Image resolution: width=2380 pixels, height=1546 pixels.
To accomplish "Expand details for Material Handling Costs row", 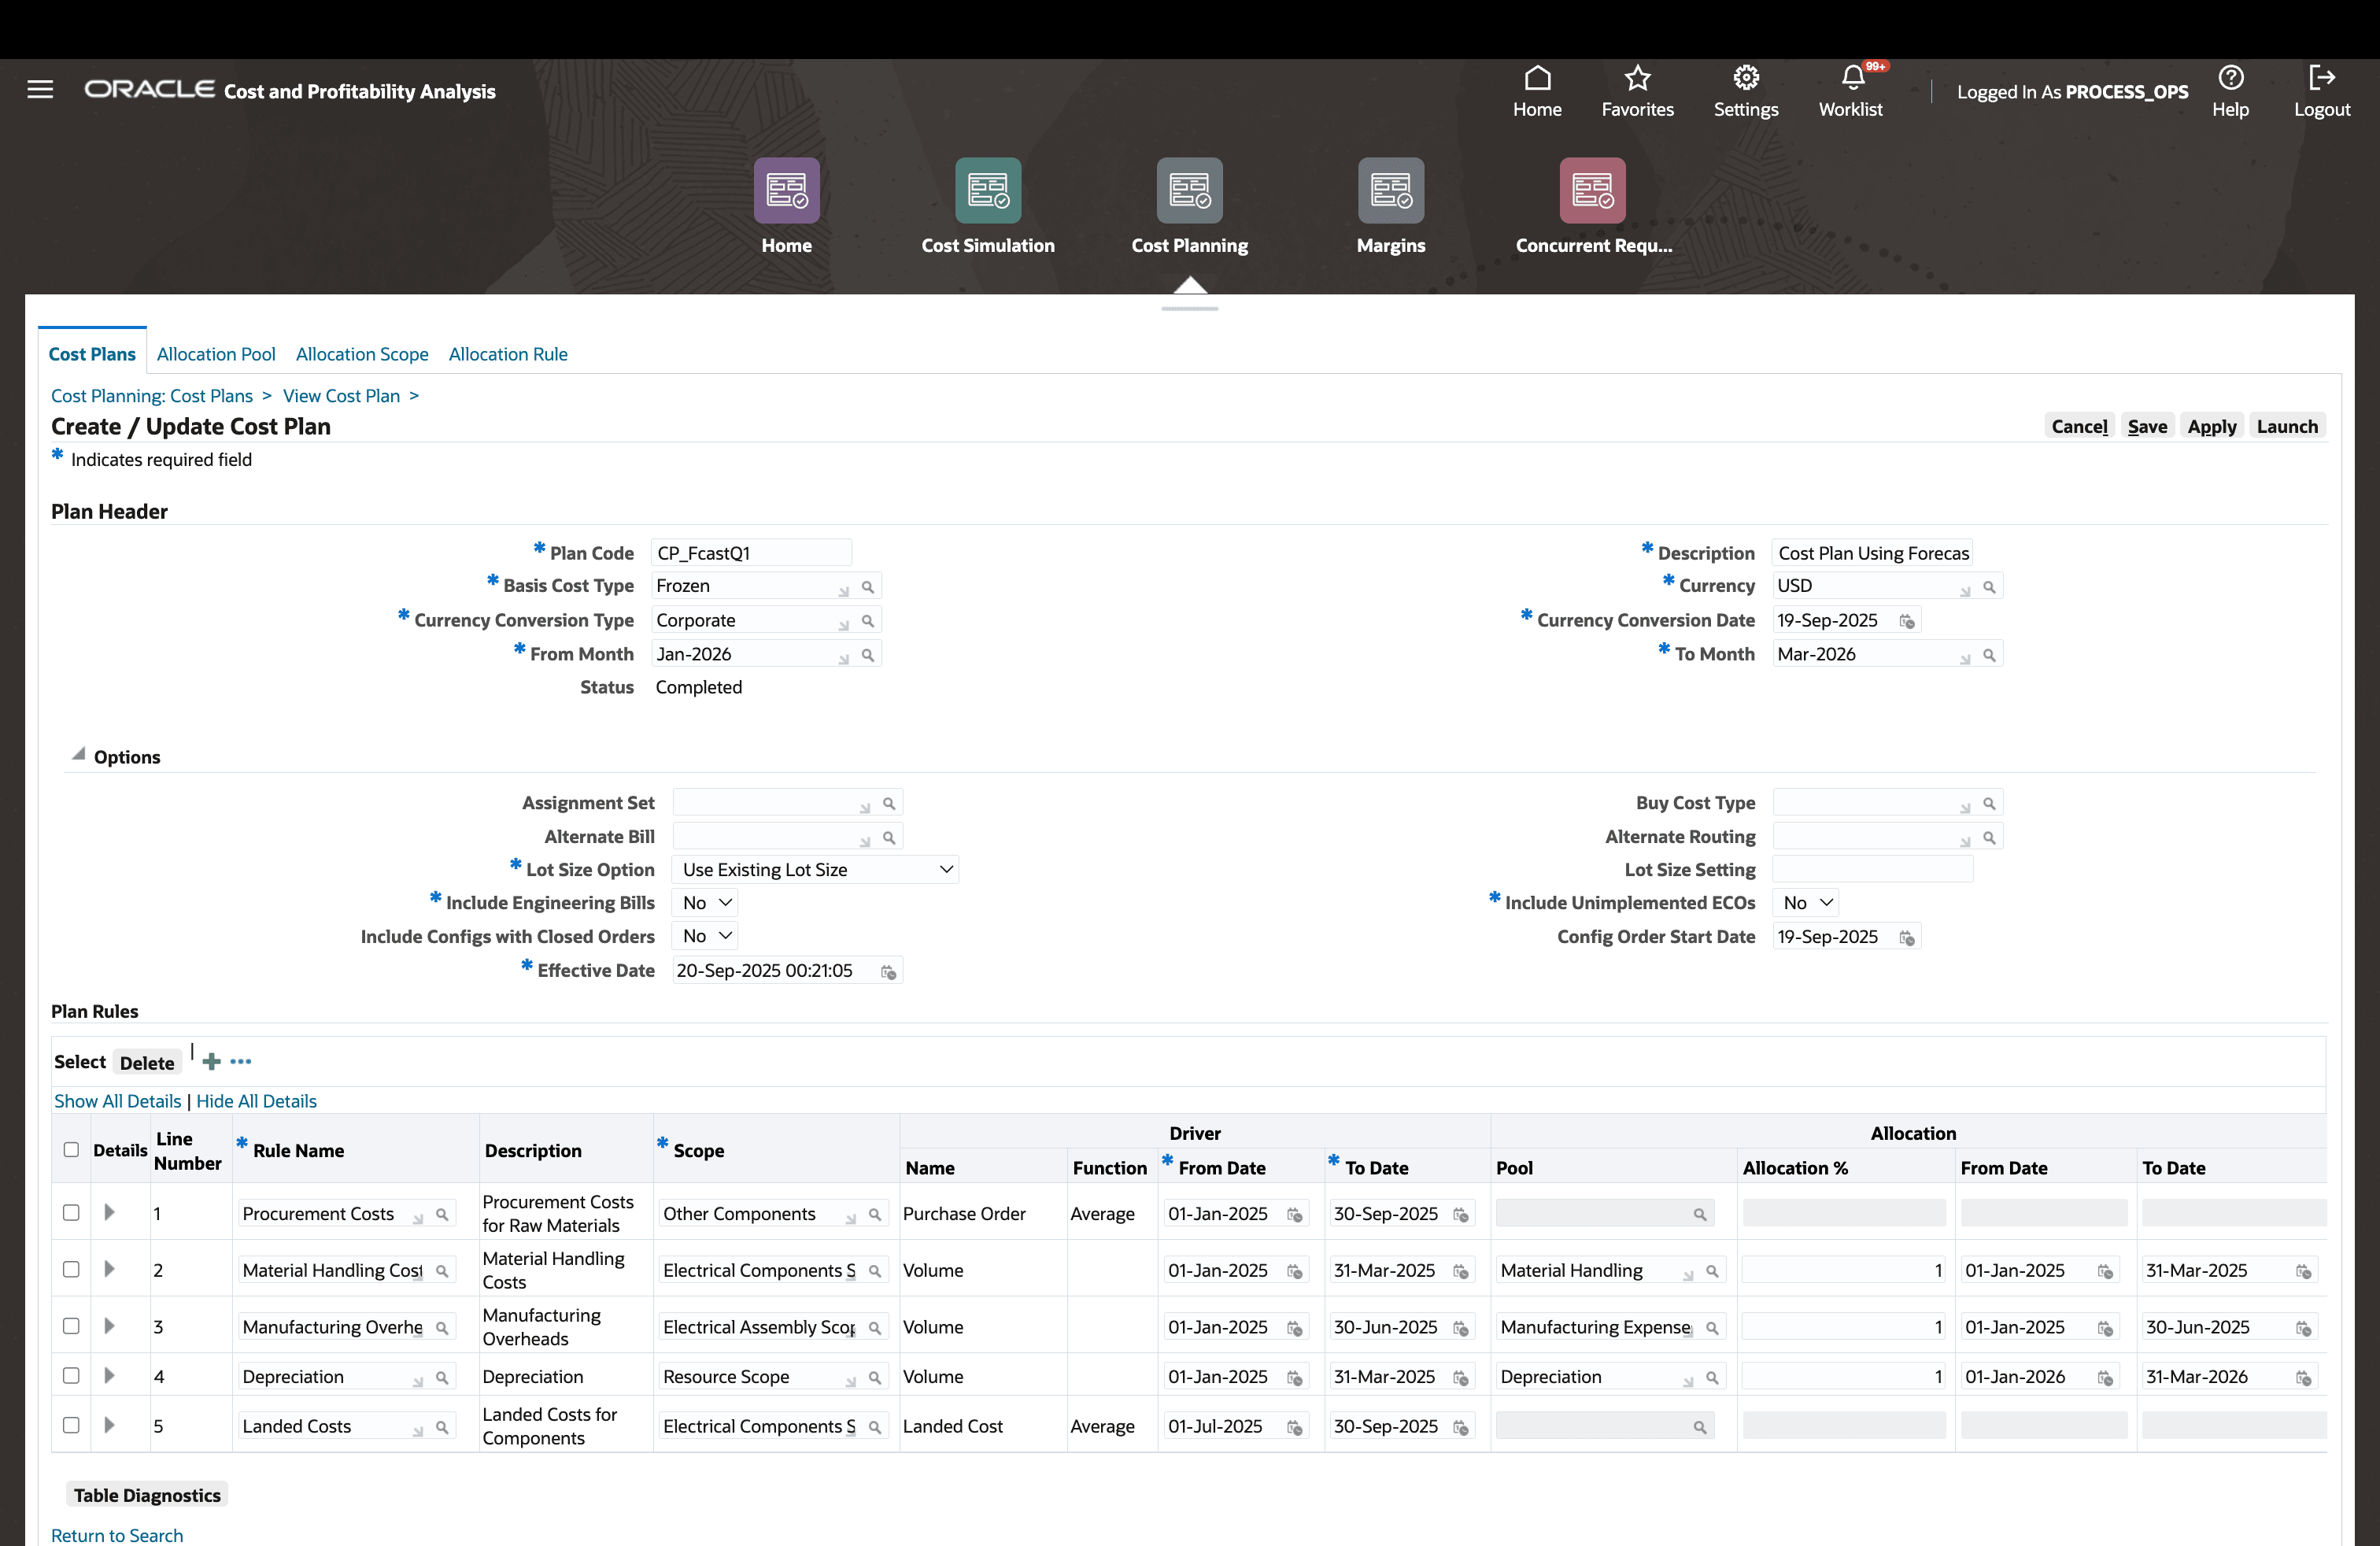I will pos(109,1269).
